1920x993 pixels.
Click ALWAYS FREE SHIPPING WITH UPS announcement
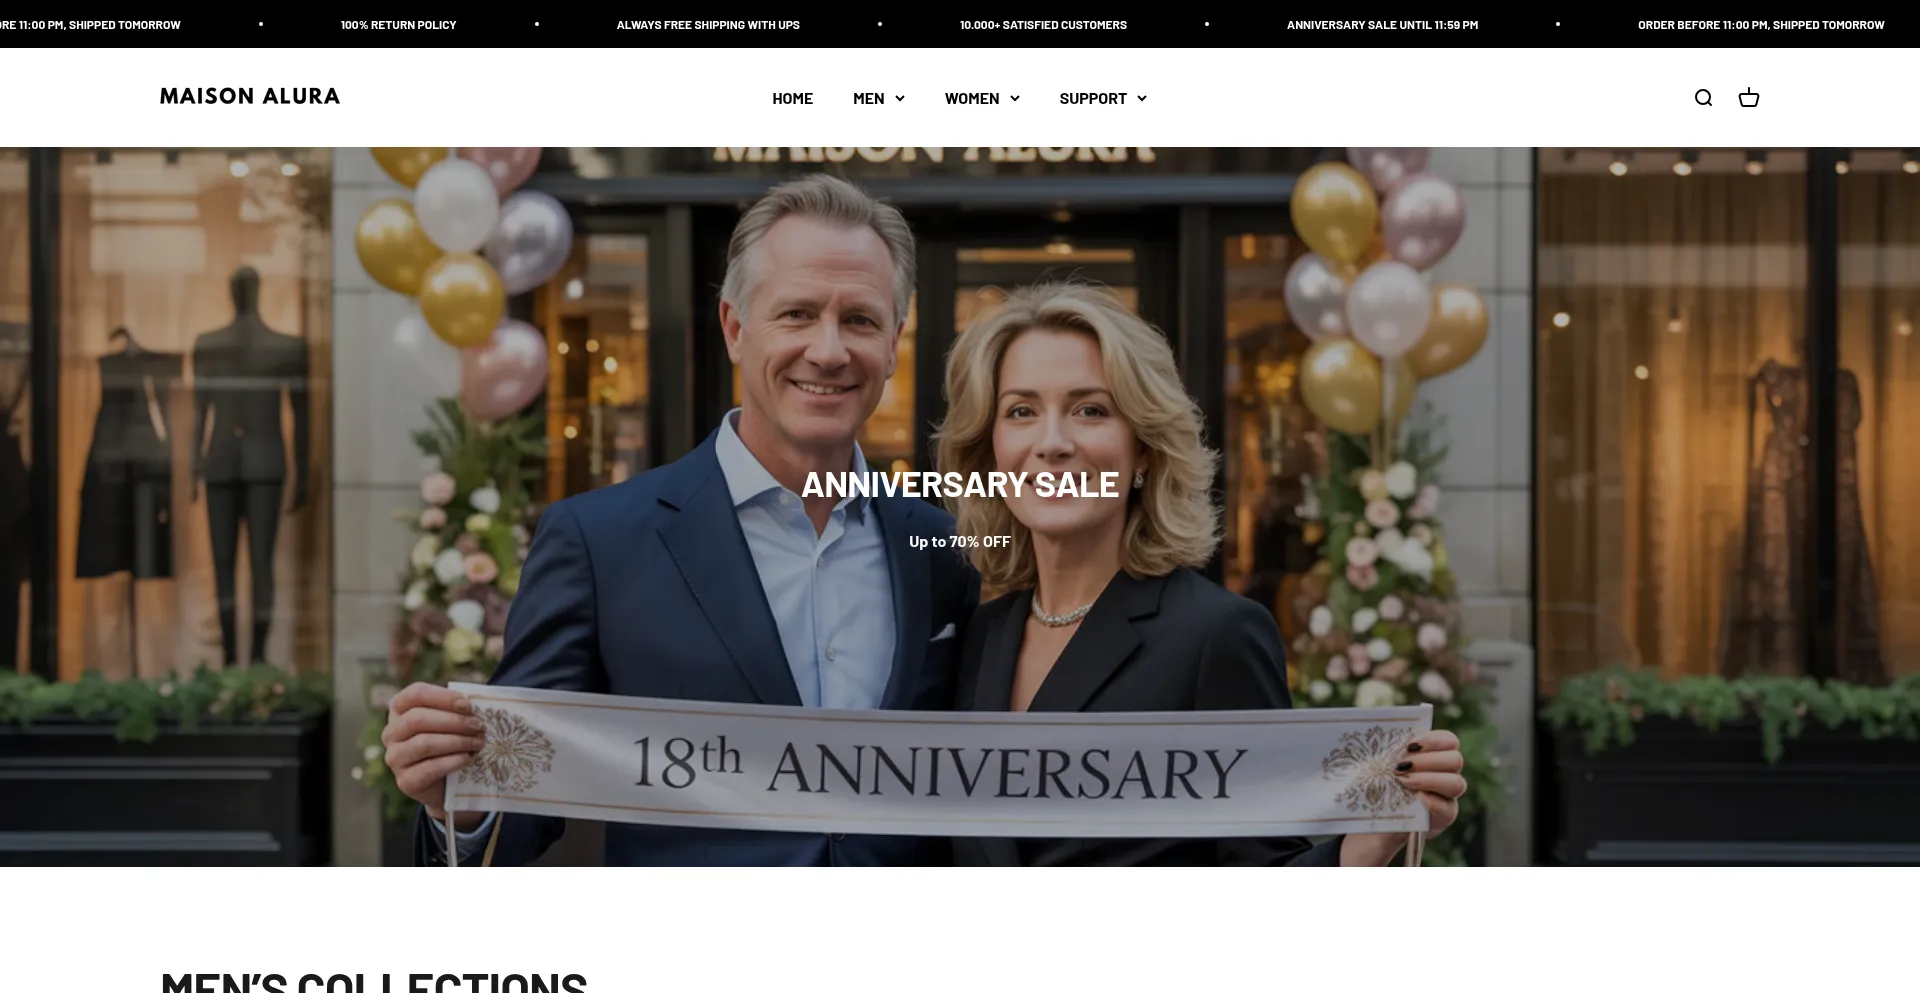(x=708, y=24)
